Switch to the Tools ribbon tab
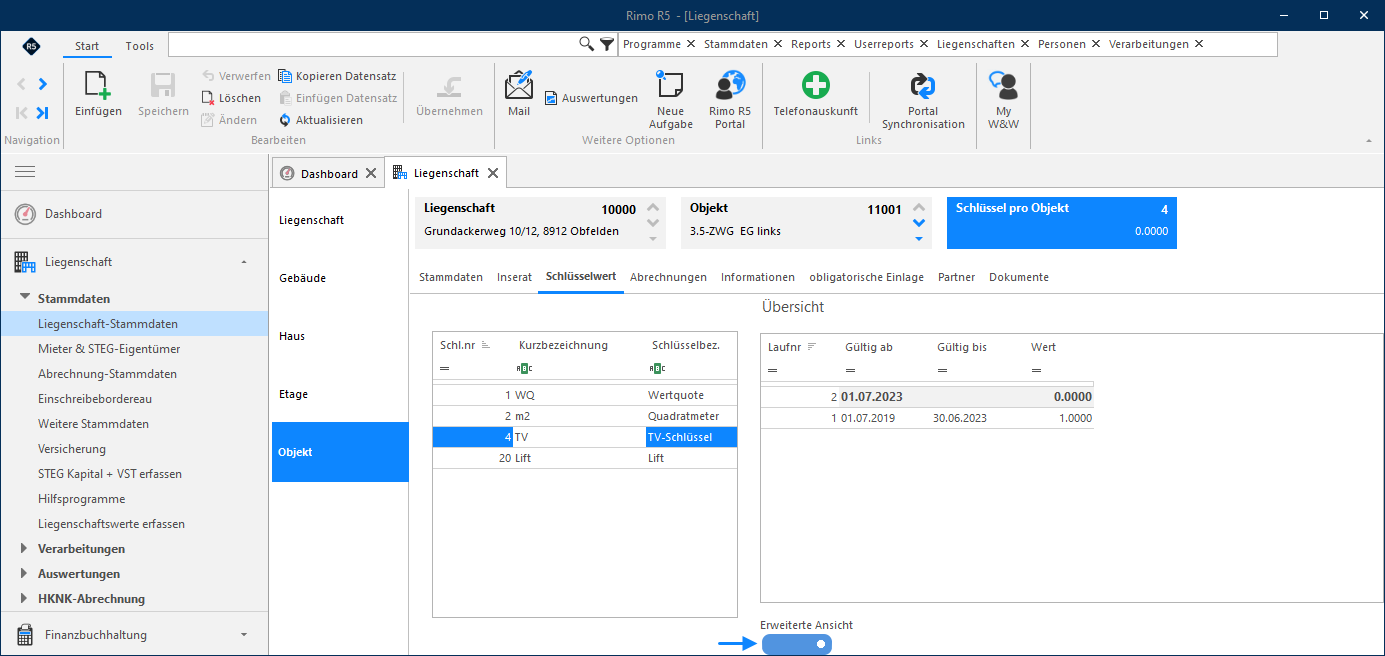This screenshot has width=1385, height=656. [x=140, y=46]
